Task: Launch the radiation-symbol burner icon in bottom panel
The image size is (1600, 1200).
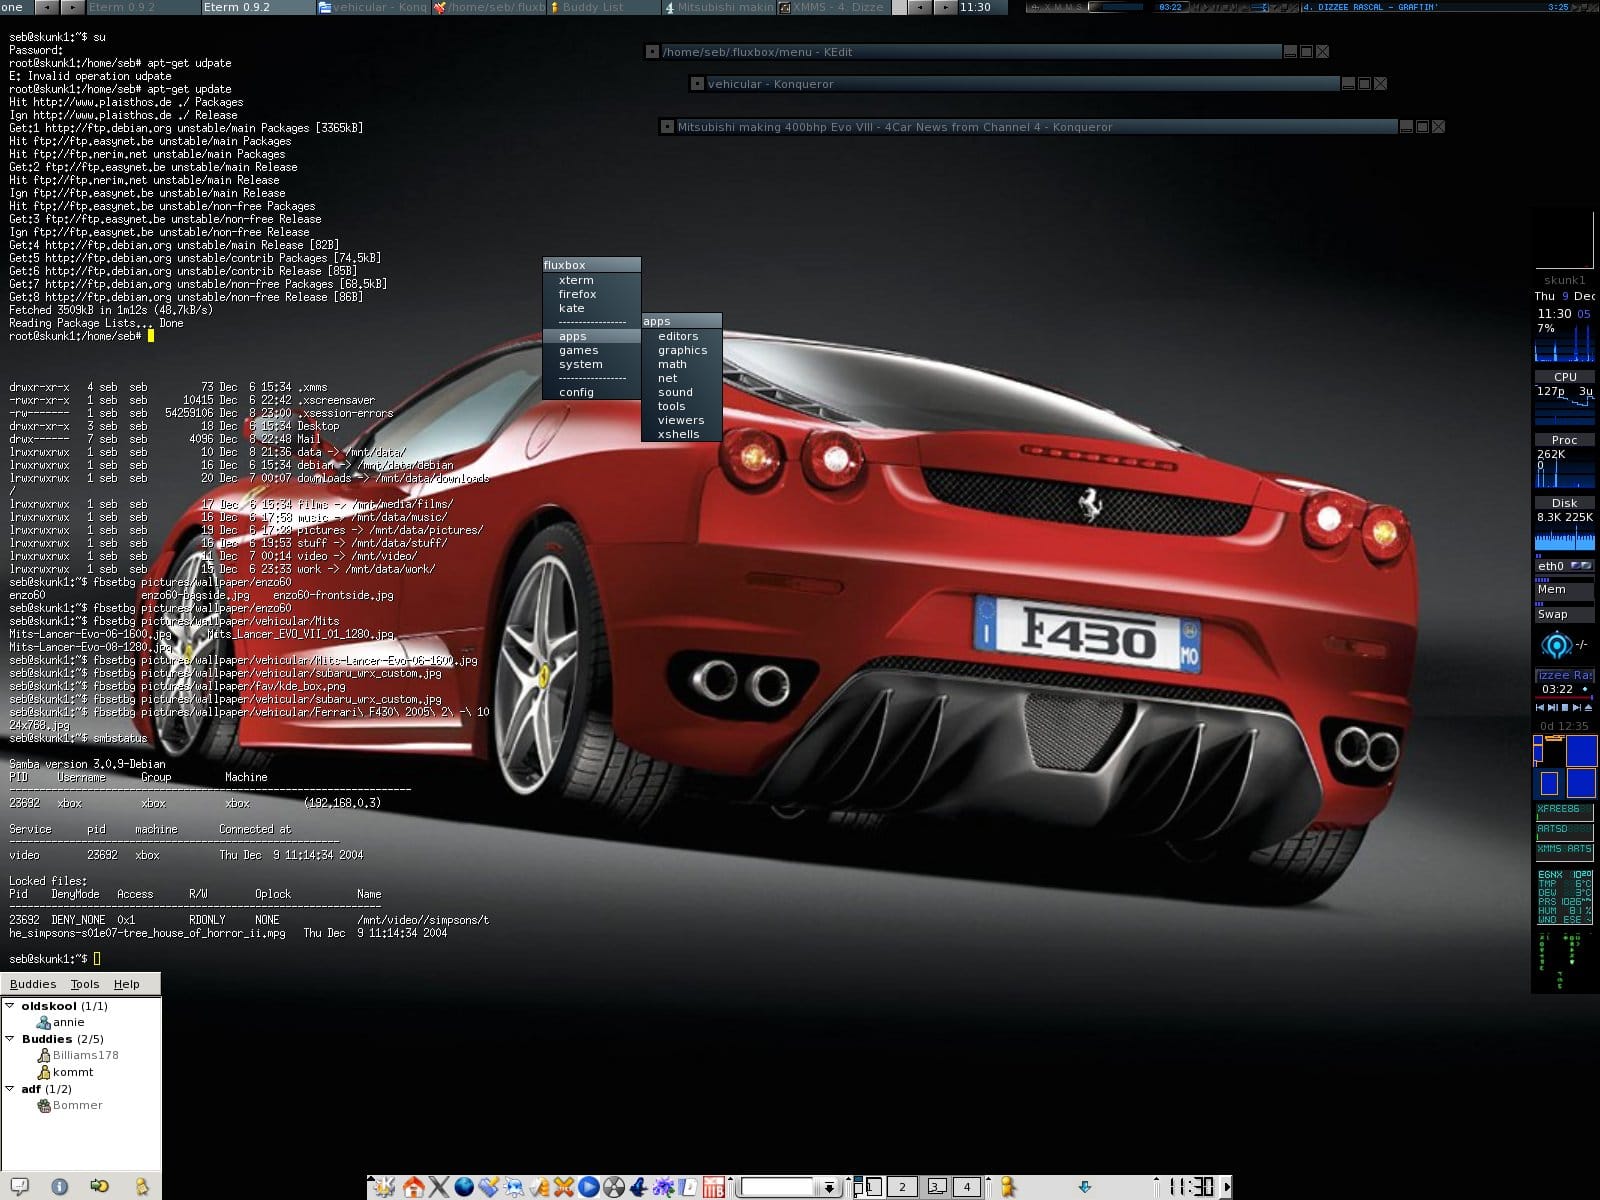Action: coord(613,1187)
